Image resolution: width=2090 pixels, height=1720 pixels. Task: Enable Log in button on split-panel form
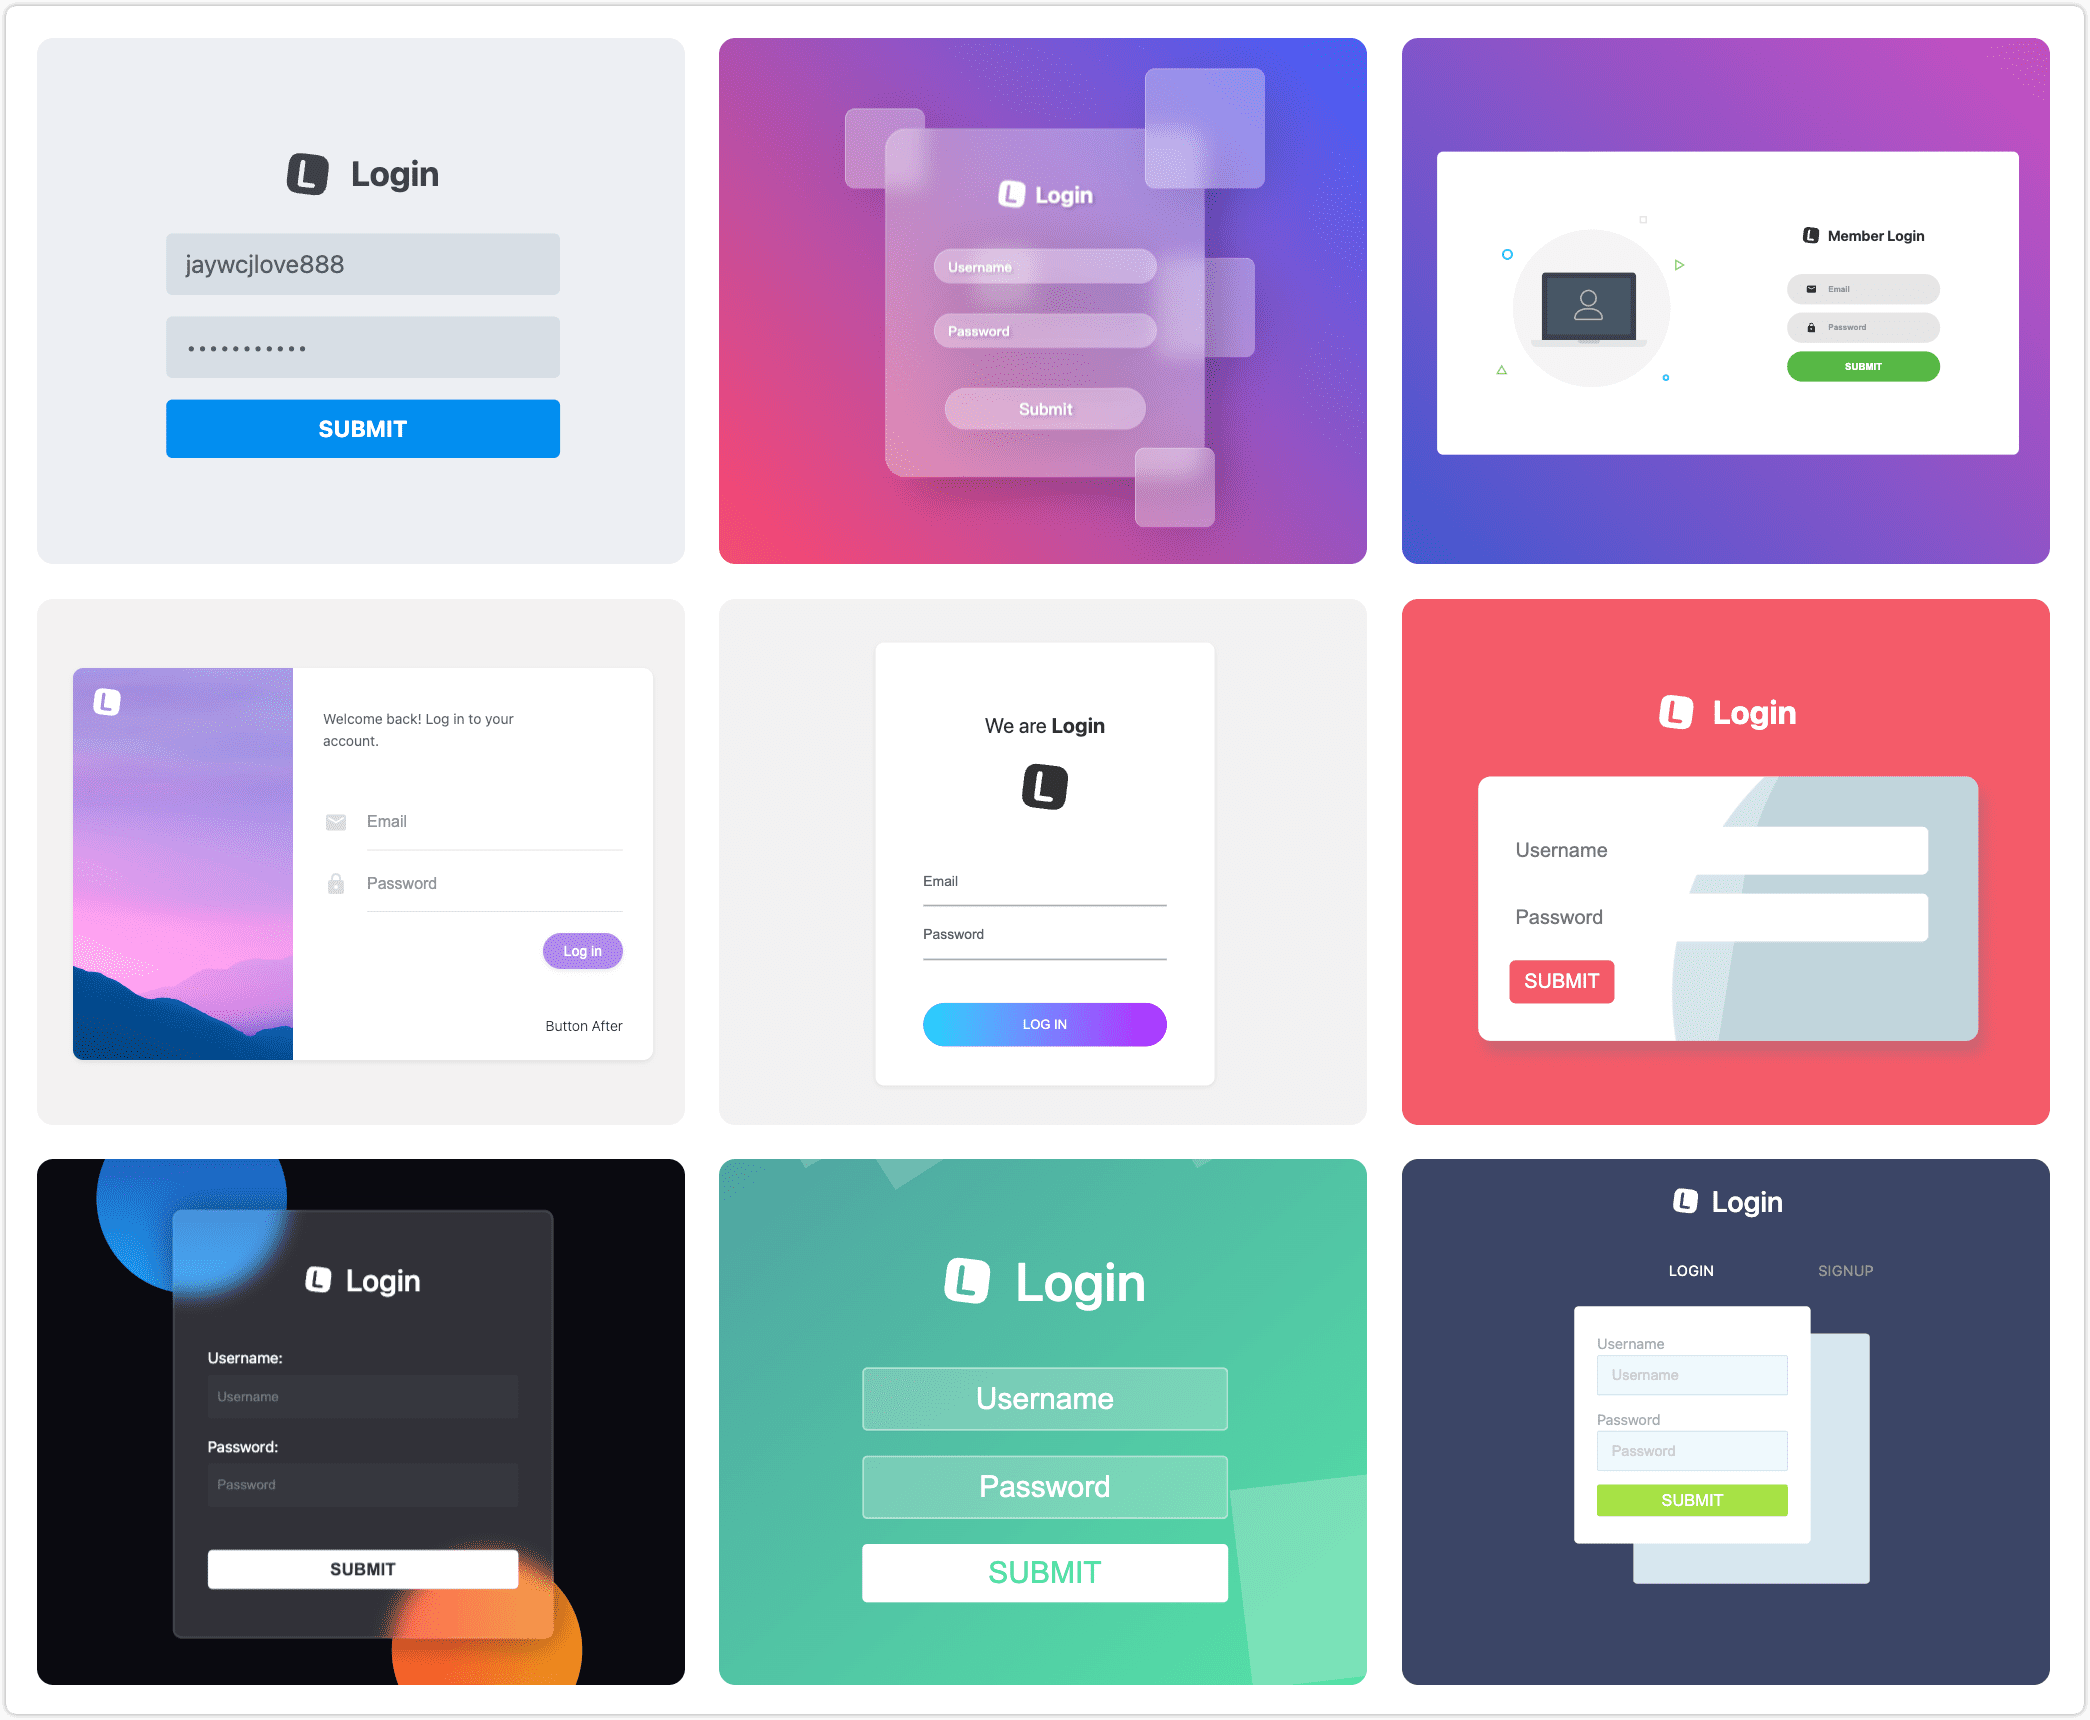coord(588,951)
